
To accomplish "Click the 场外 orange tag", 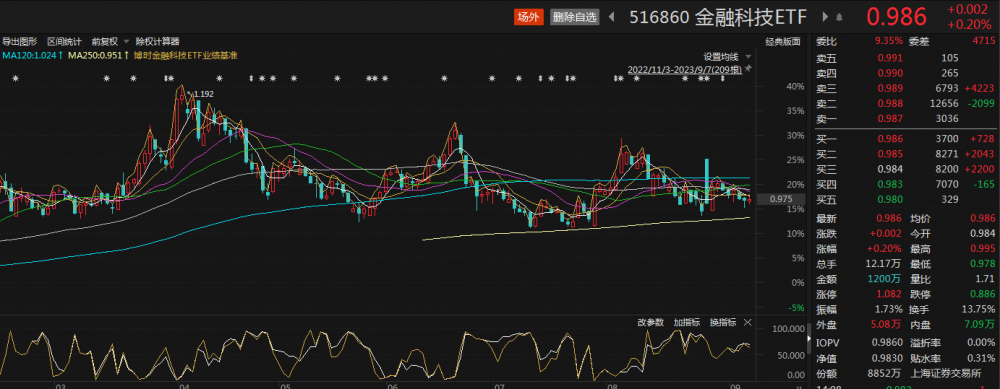I will pos(528,17).
